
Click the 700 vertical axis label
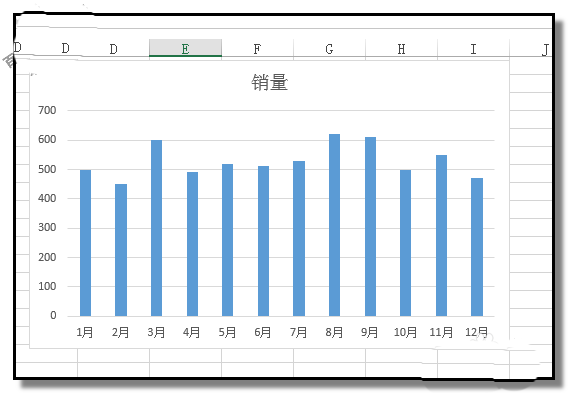tap(47, 110)
